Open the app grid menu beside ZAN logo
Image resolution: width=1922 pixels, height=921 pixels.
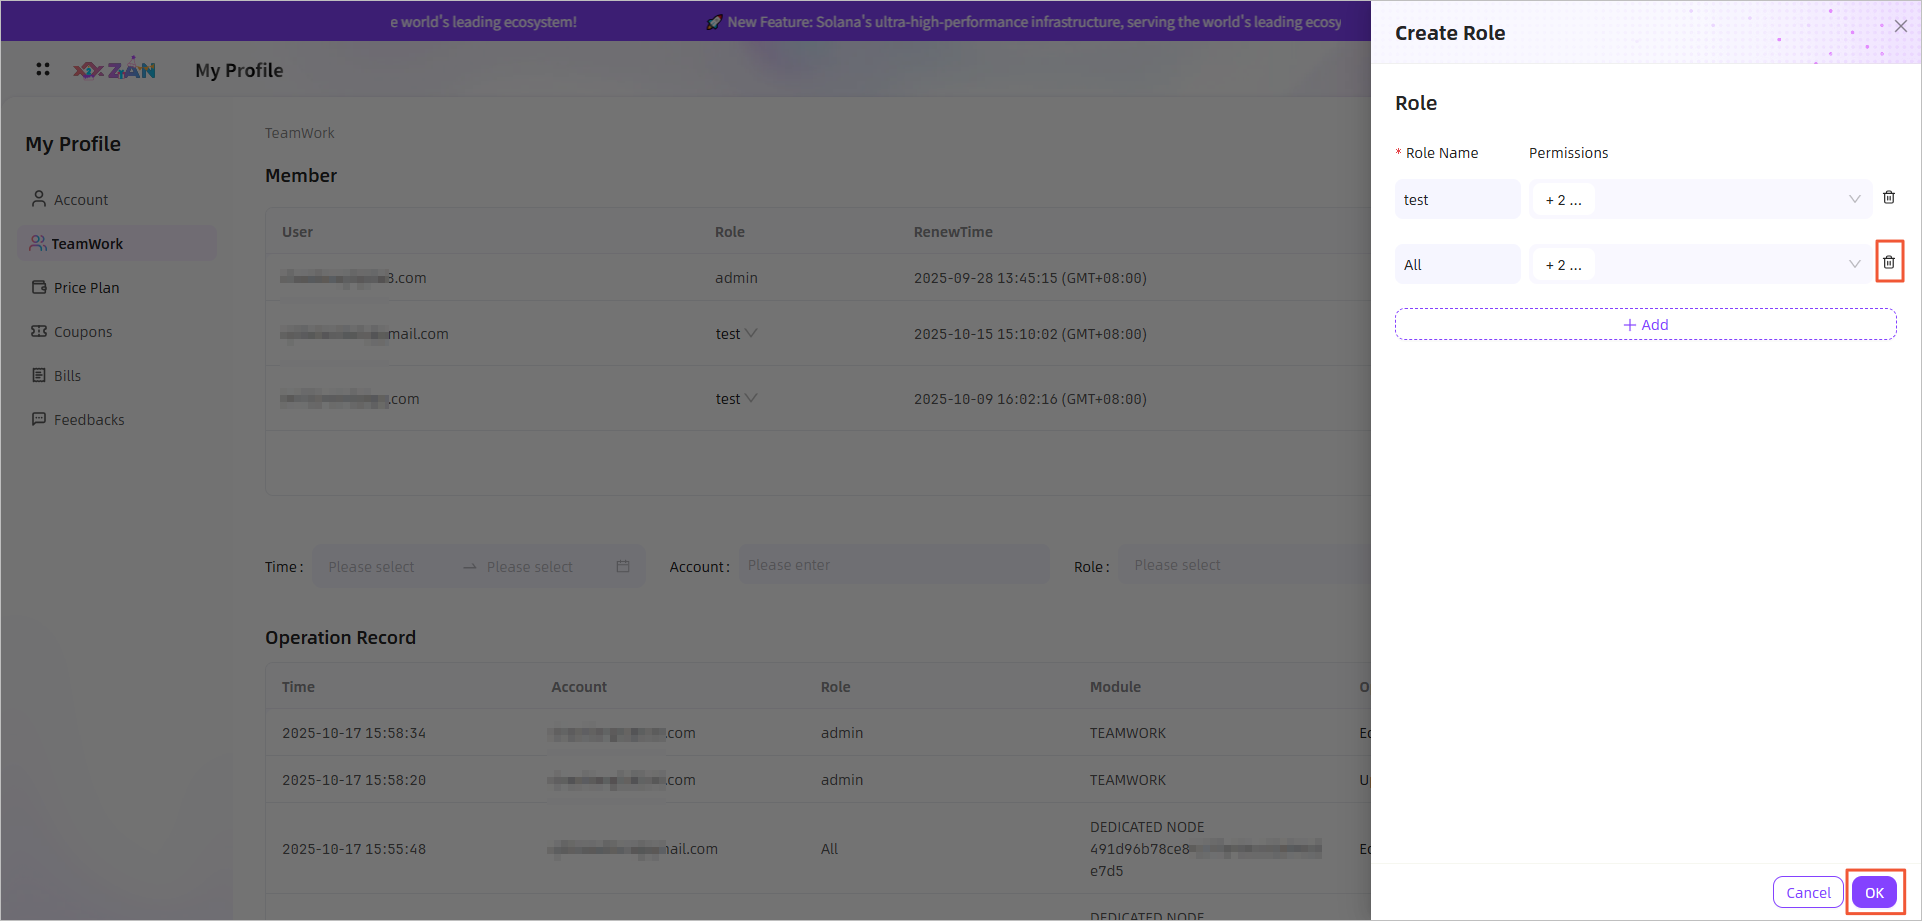coord(43,69)
